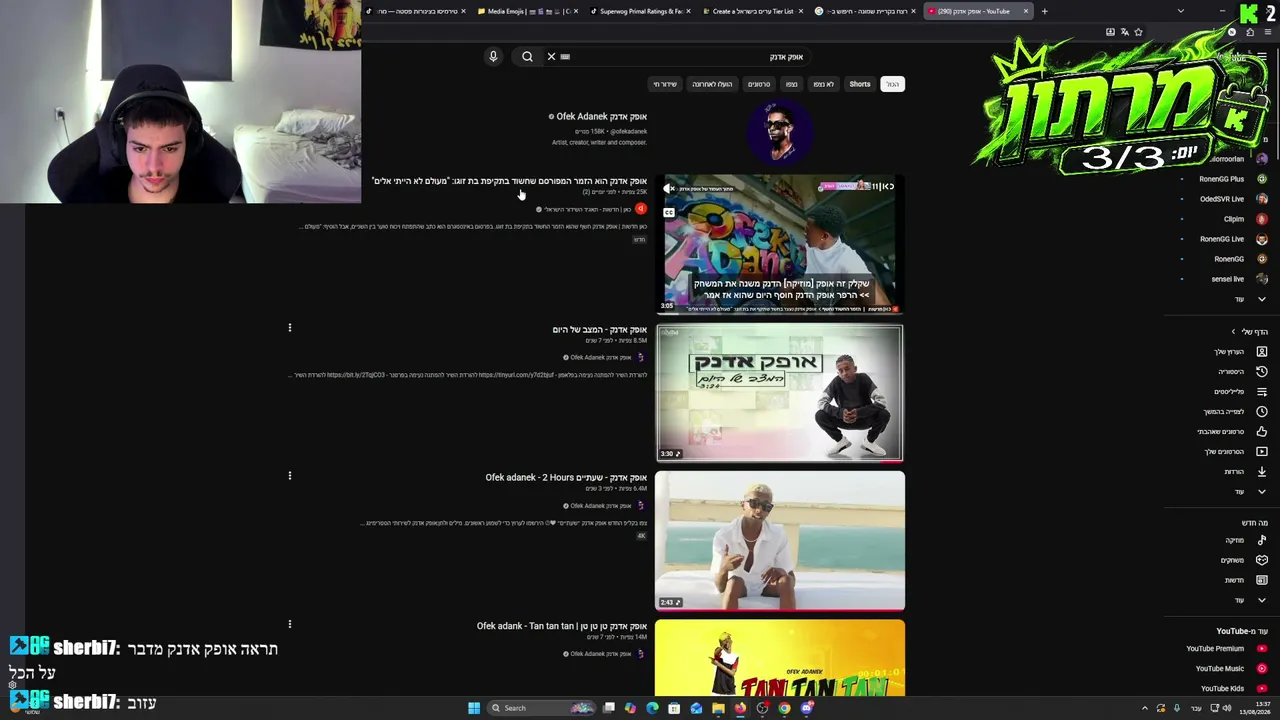Screen dimensions: 1280x720
Task: Clear the YouTube search query with X
Action: point(551,57)
